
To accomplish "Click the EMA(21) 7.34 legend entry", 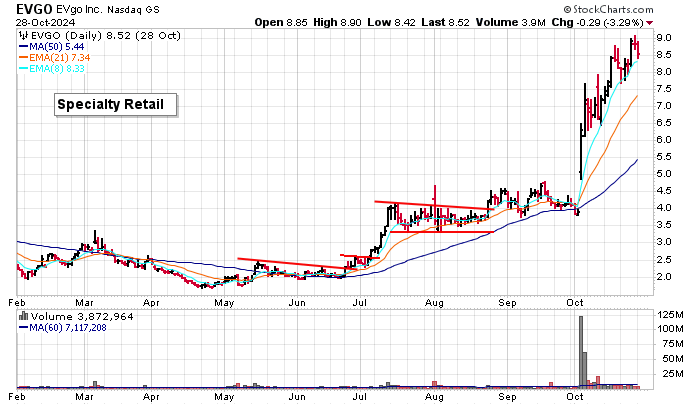I will pyautogui.click(x=54, y=57).
